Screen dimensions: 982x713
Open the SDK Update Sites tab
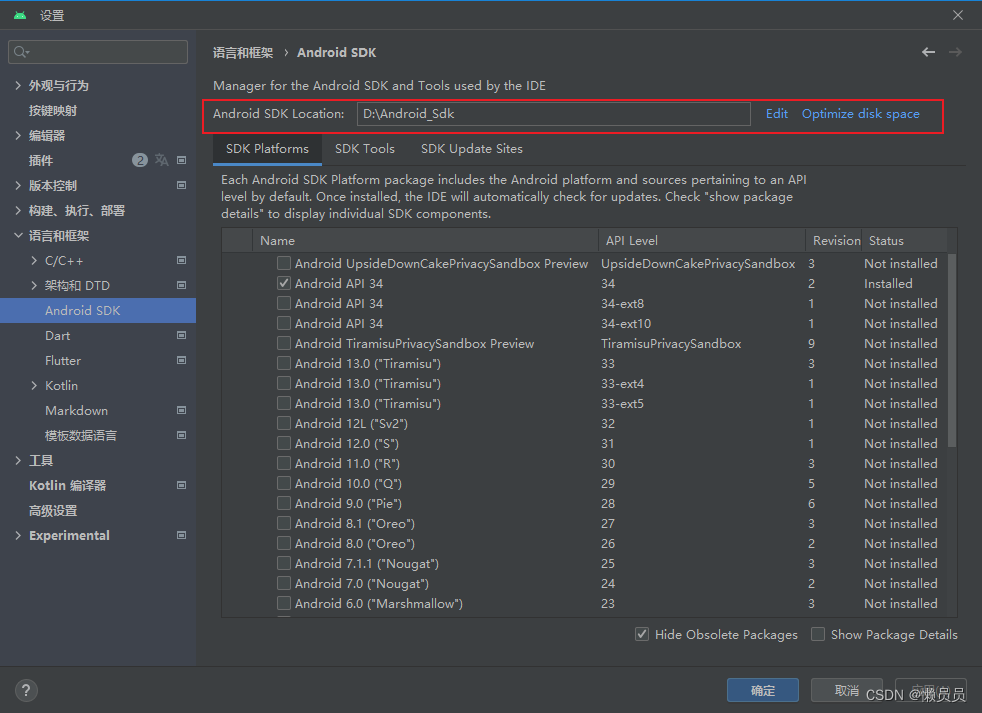(x=471, y=148)
